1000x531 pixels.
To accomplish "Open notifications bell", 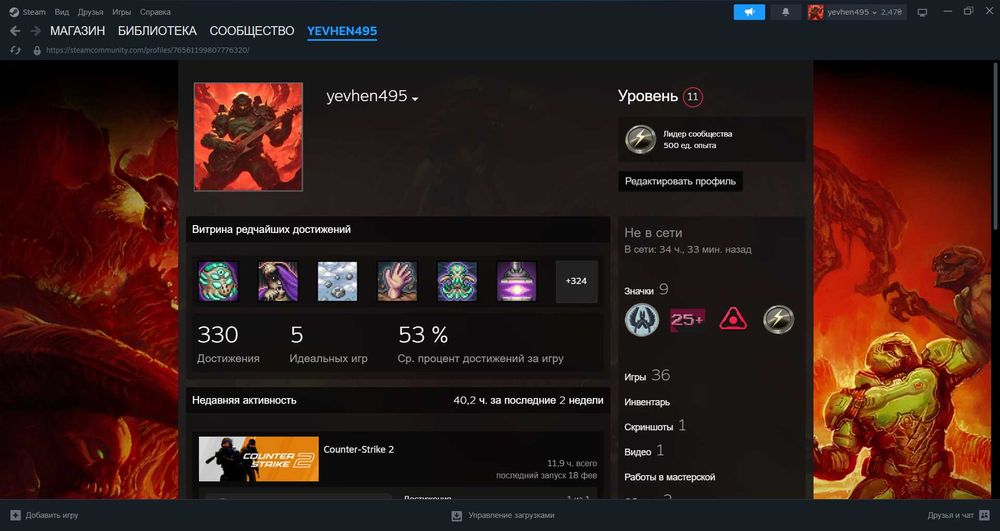I will 786,12.
